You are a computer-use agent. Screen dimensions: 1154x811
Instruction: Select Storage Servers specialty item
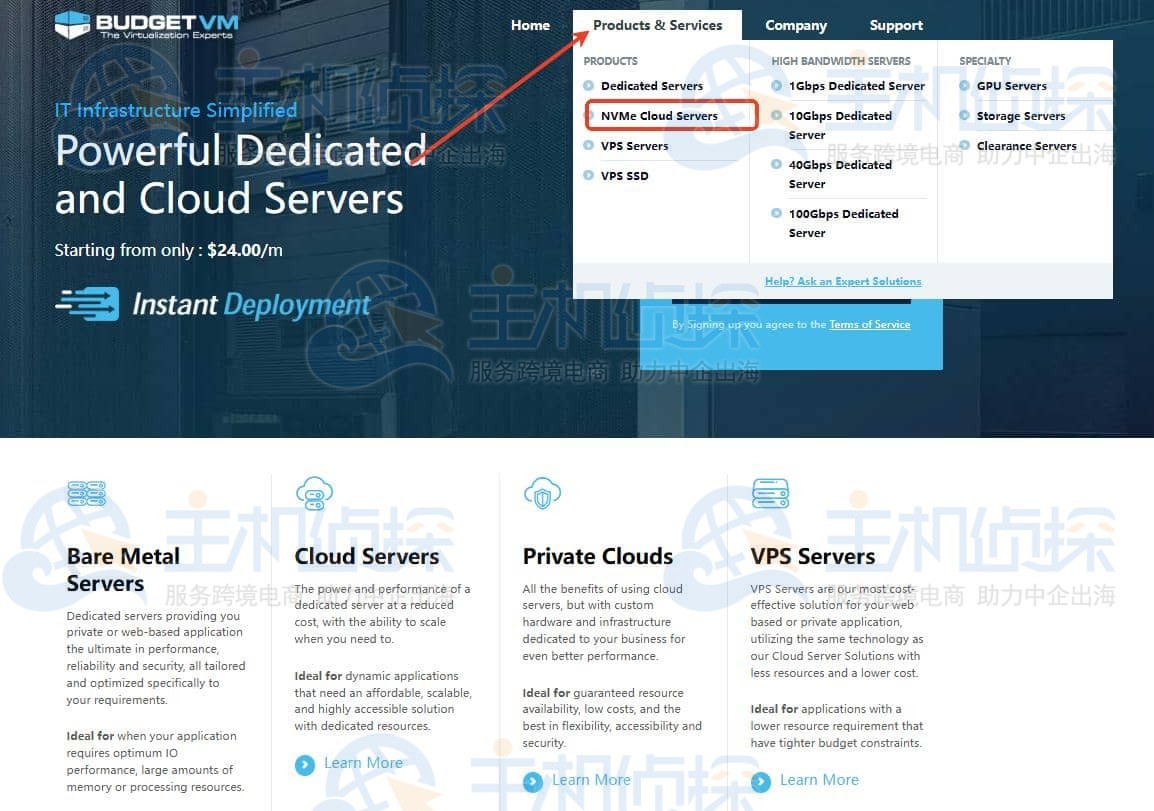click(1021, 116)
